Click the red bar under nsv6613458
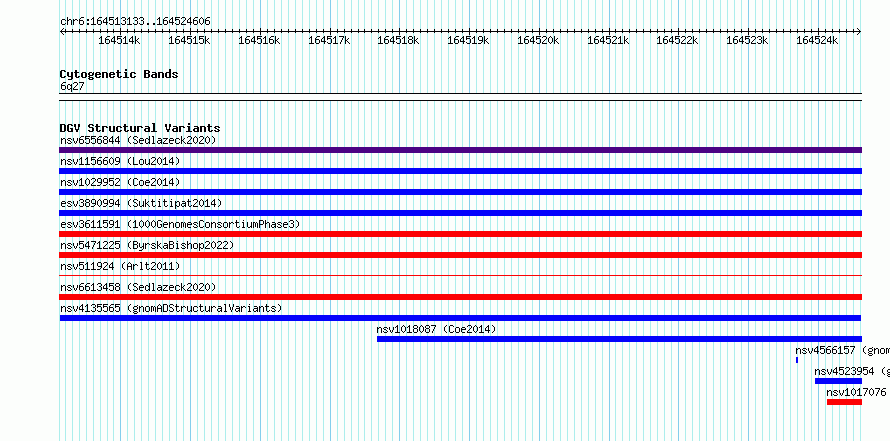The width and height of the screenshot is (890, 441). pos(460,297)
